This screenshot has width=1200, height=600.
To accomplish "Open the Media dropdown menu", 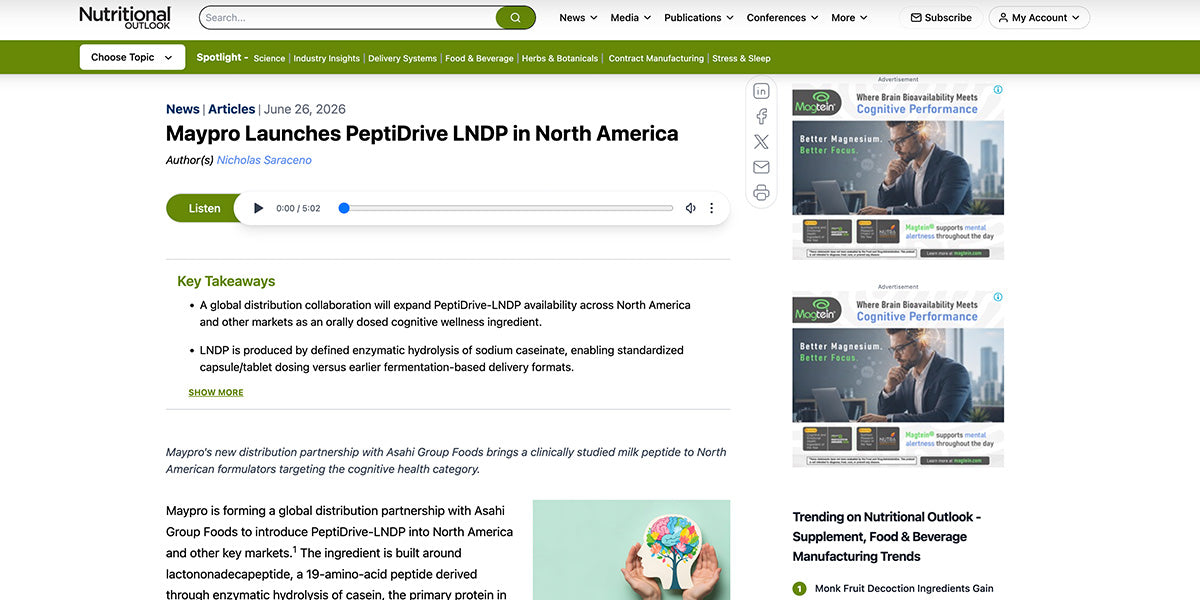I will pos(630,18).
